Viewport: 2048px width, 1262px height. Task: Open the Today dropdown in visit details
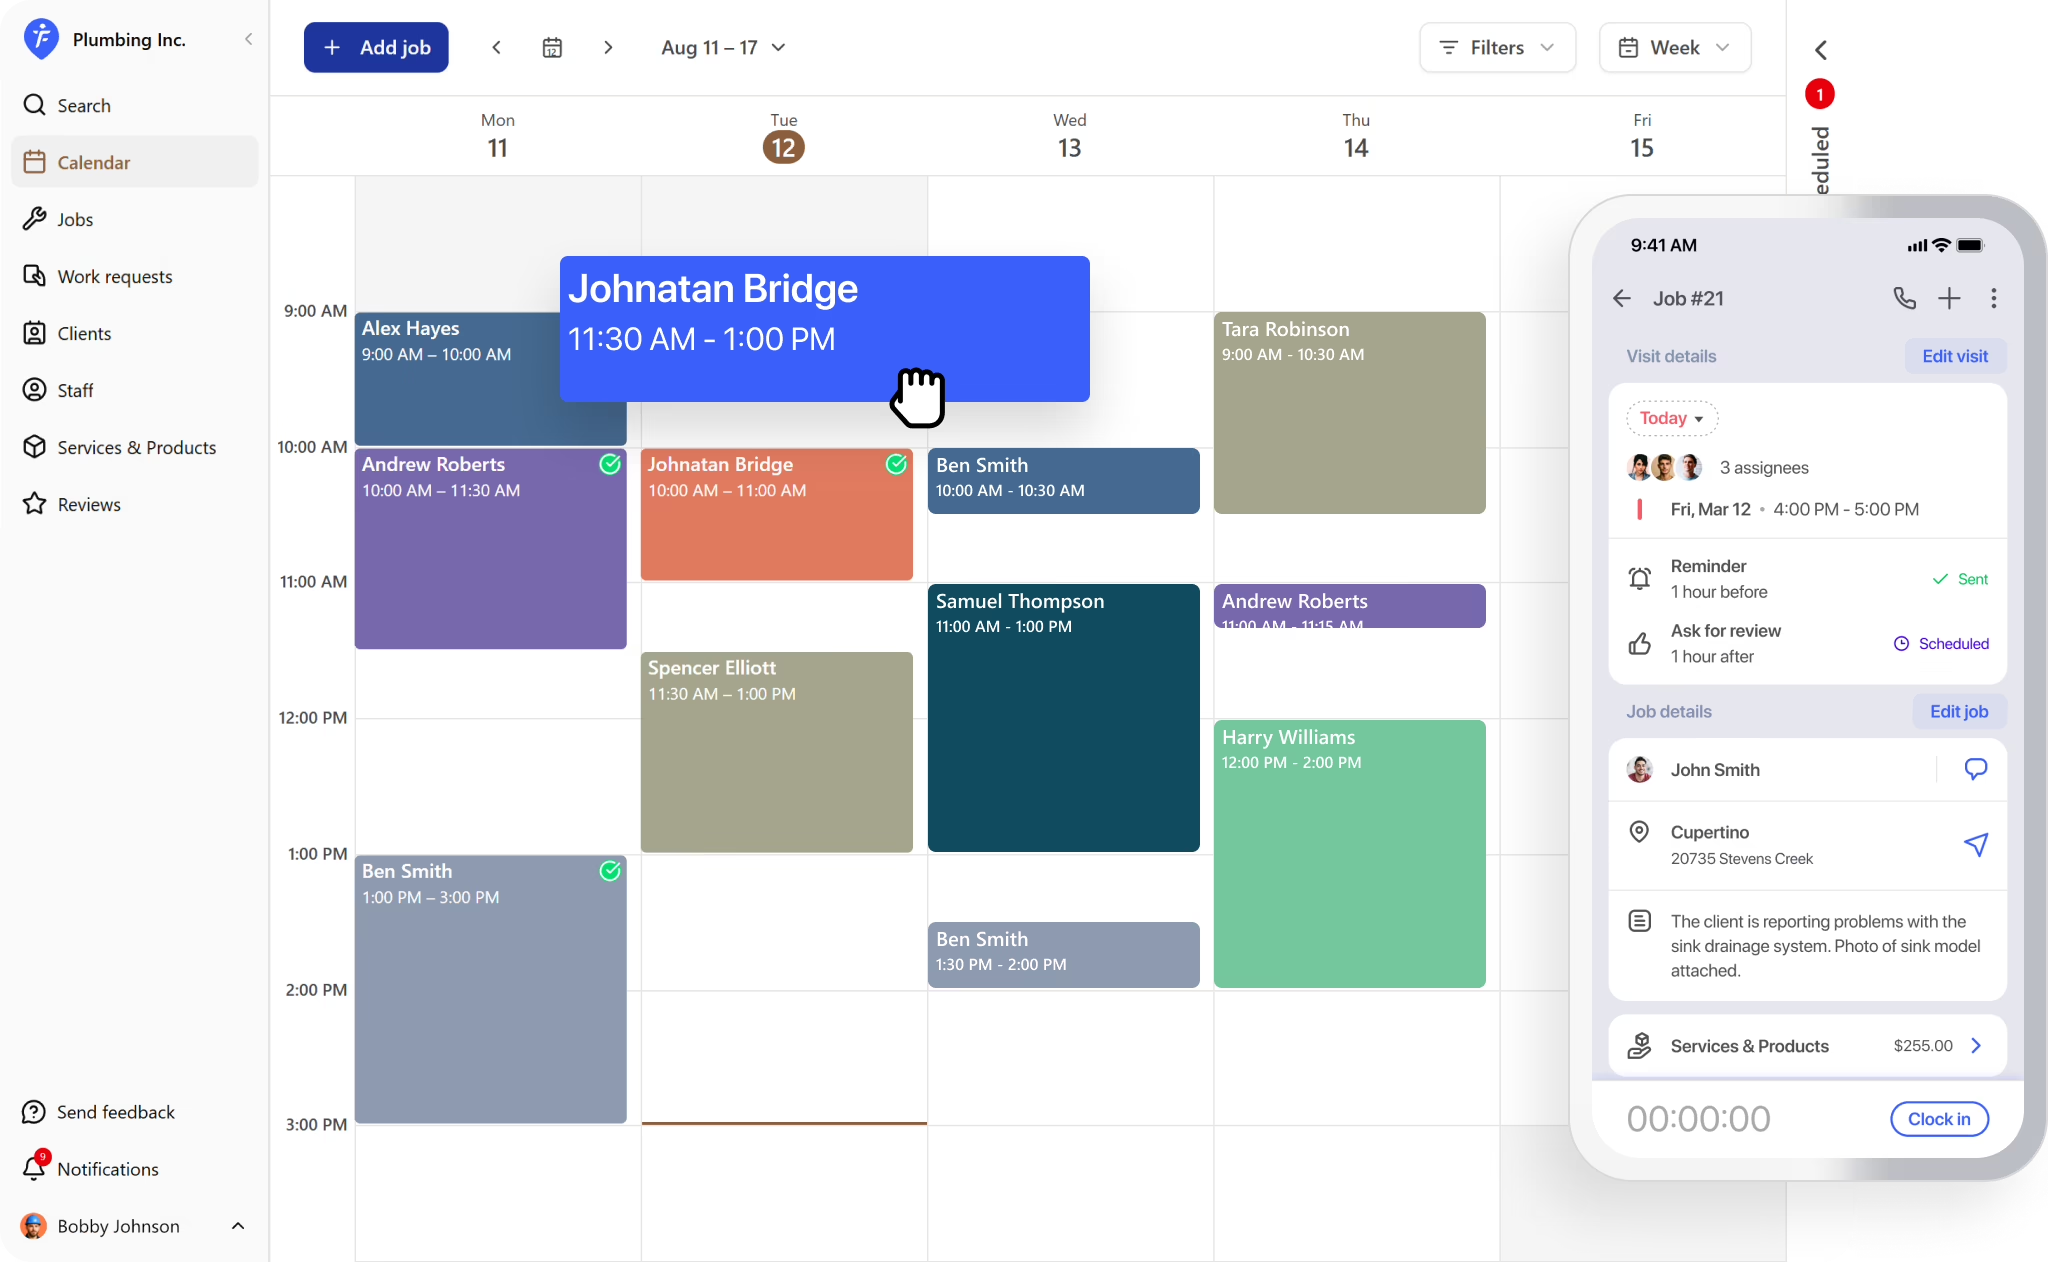1671,419
